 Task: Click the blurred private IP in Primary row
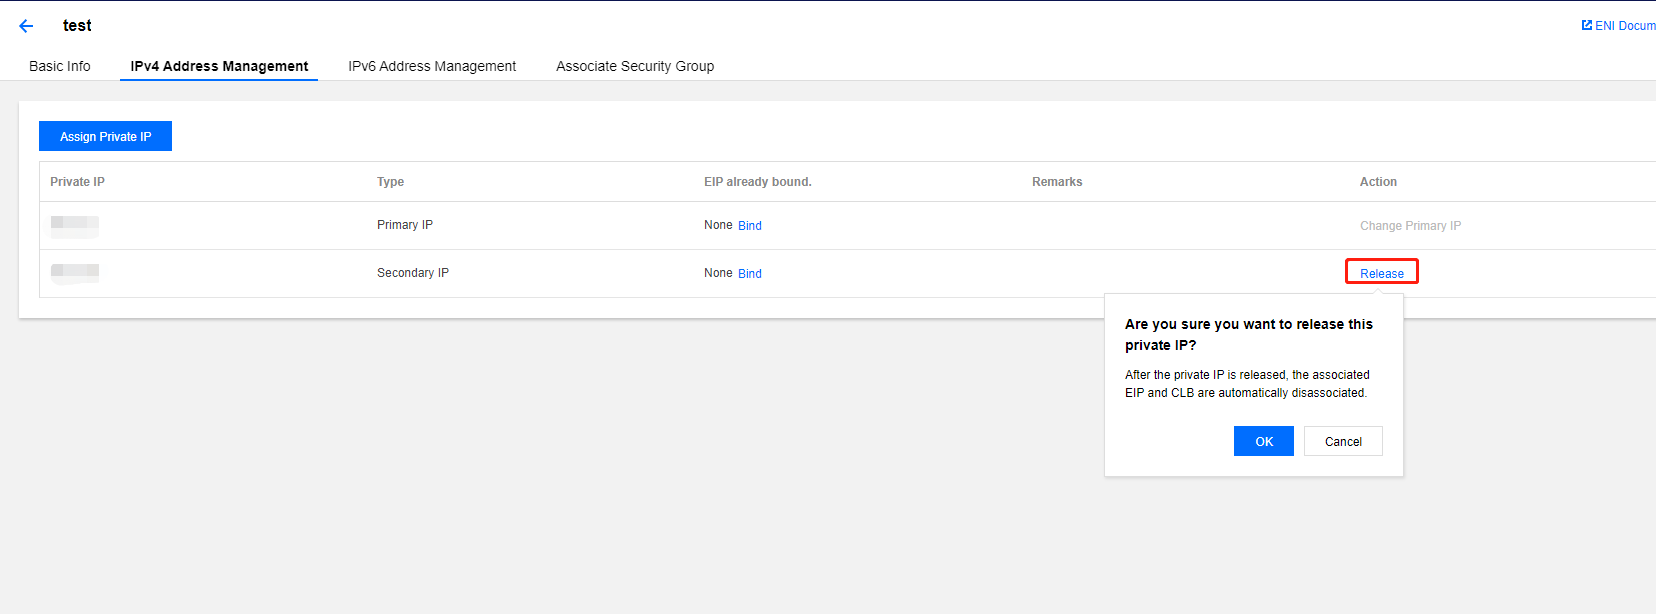pos(75,225)
